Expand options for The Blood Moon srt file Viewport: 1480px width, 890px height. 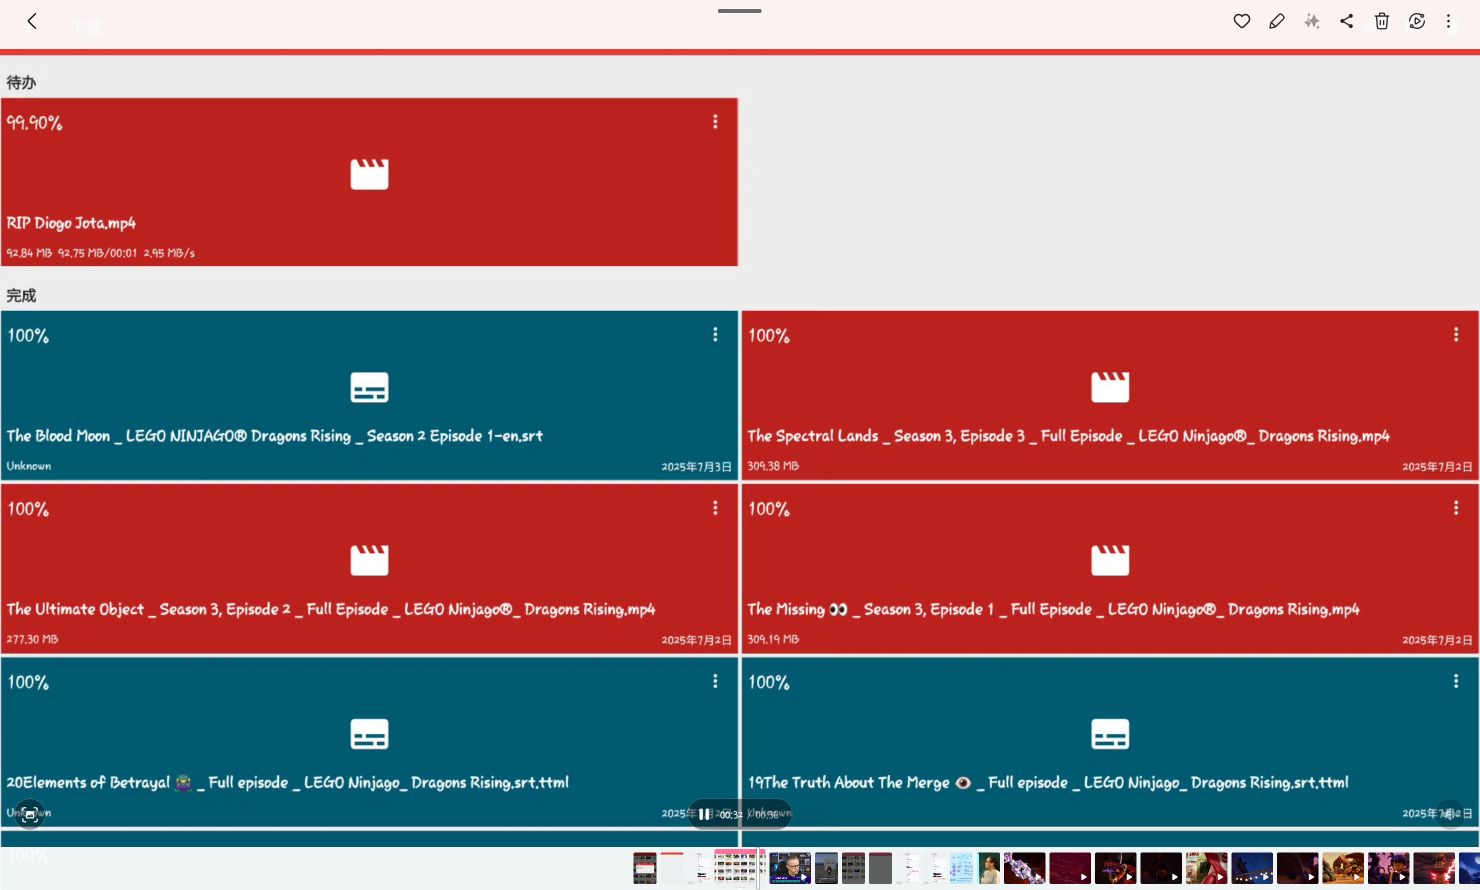point(715,335)
